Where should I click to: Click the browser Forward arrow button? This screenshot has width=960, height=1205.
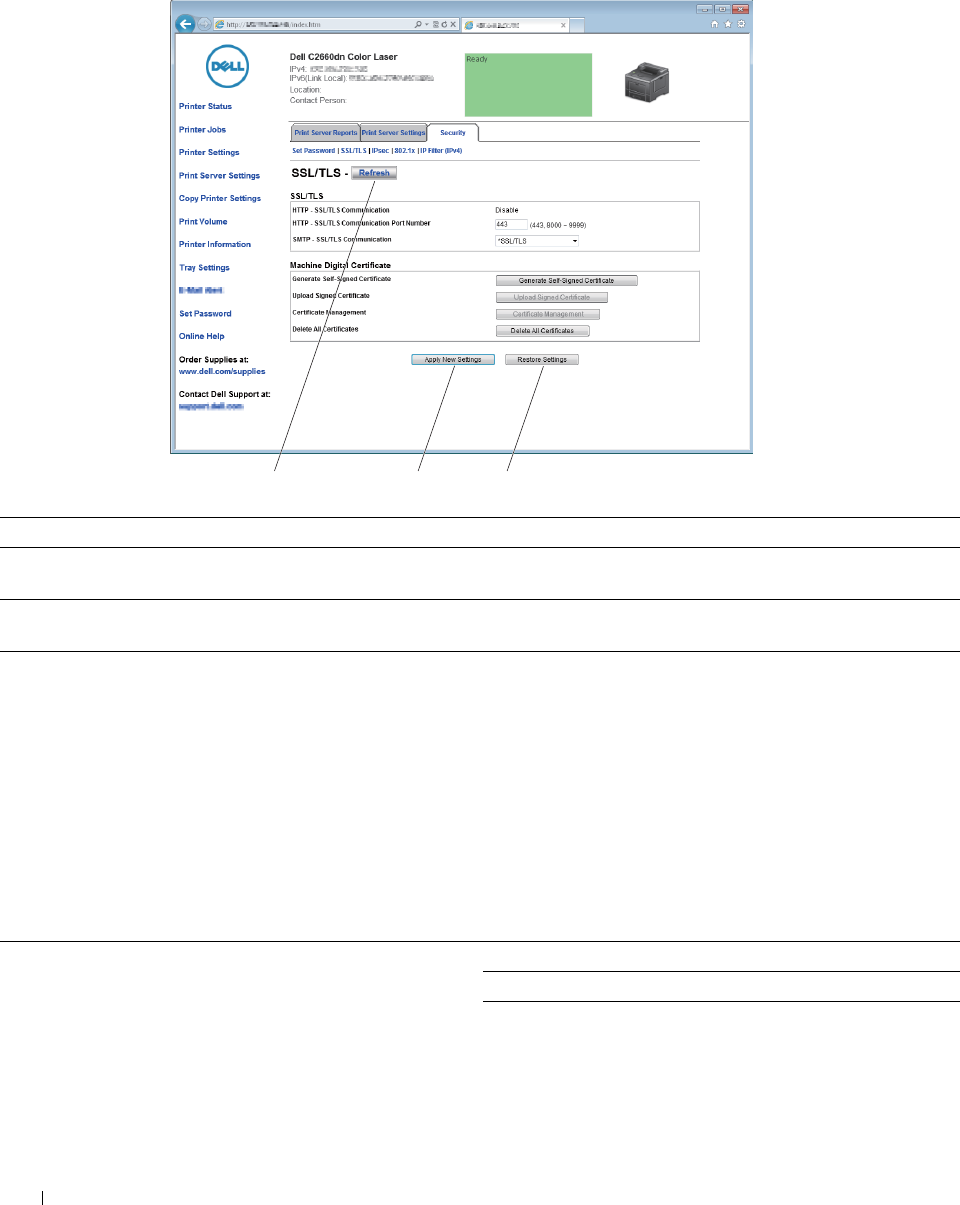(203, 24)
